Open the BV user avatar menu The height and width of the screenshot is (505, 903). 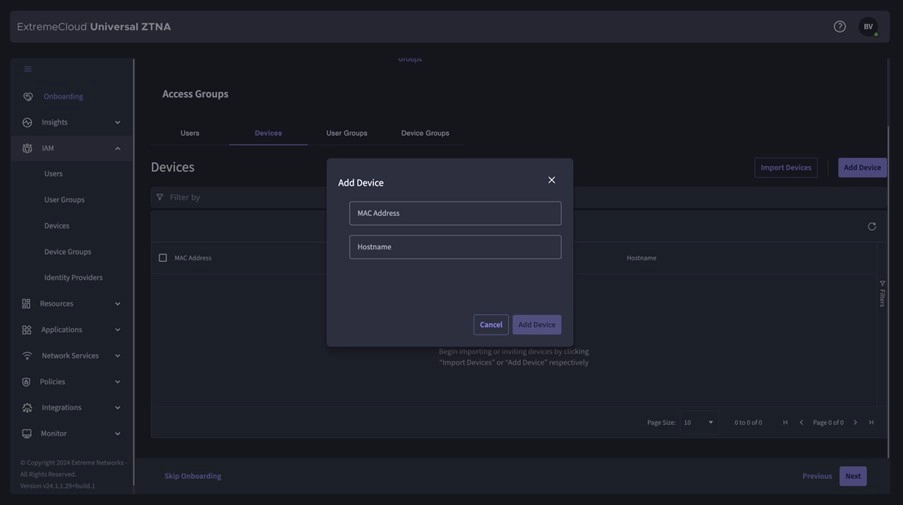pos(868,26)
